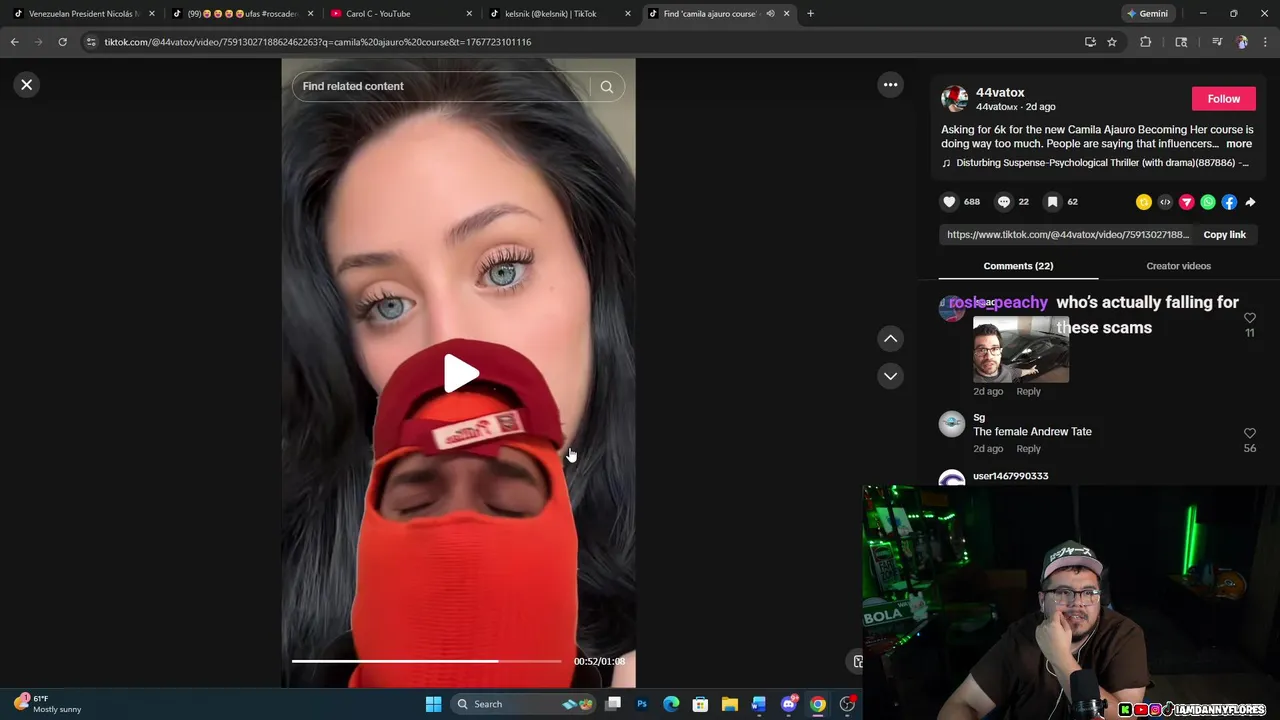Reload the page

62,42
